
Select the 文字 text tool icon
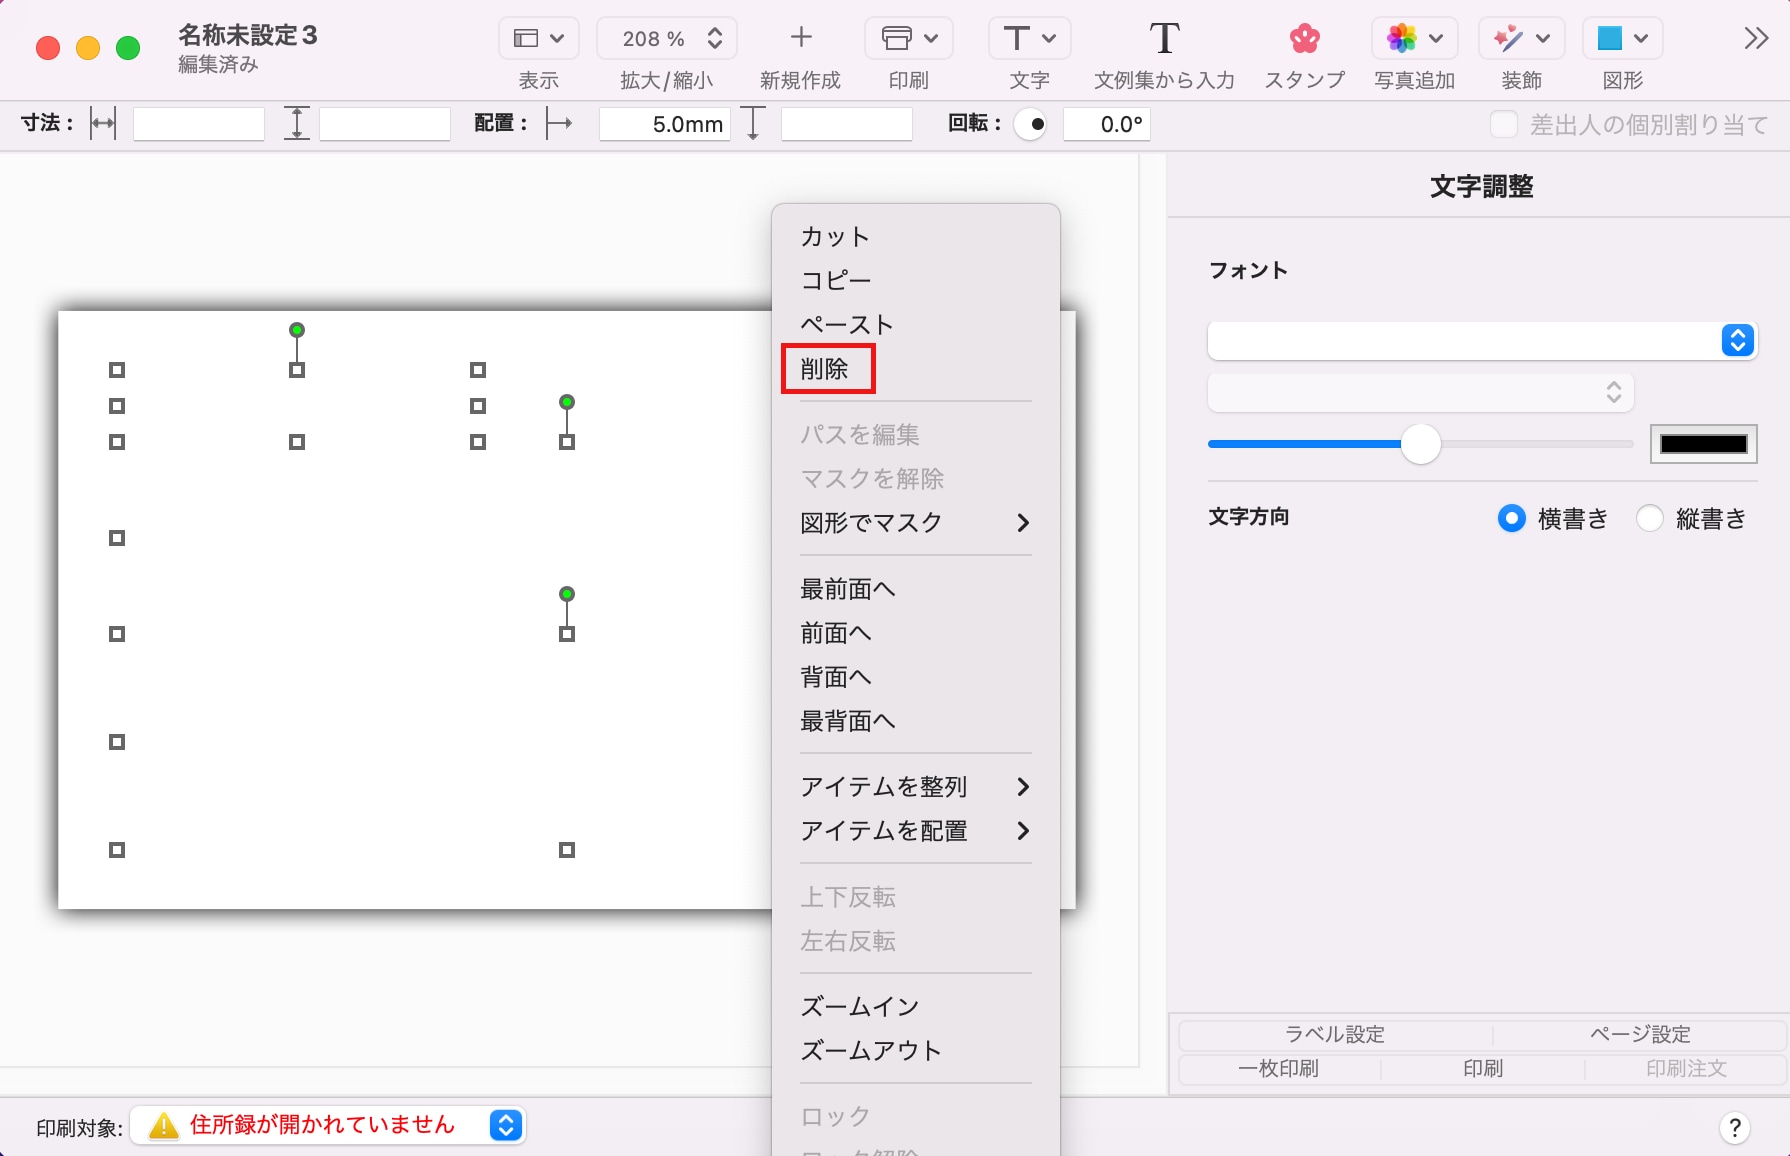pos(1016,38)
